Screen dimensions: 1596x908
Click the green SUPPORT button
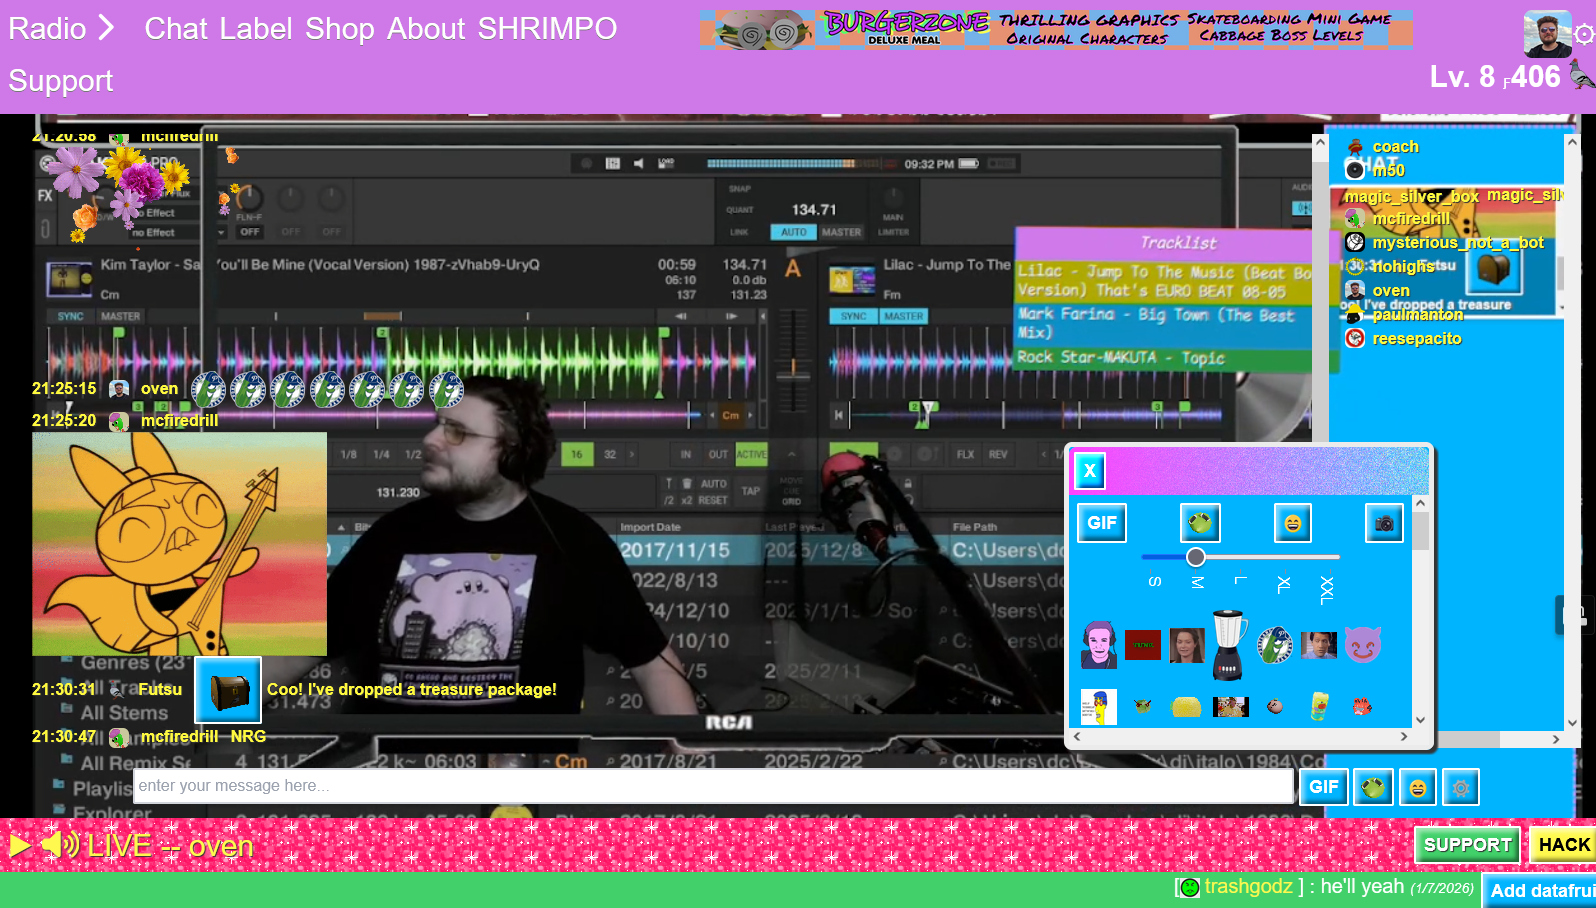[x=1467, y=845]
